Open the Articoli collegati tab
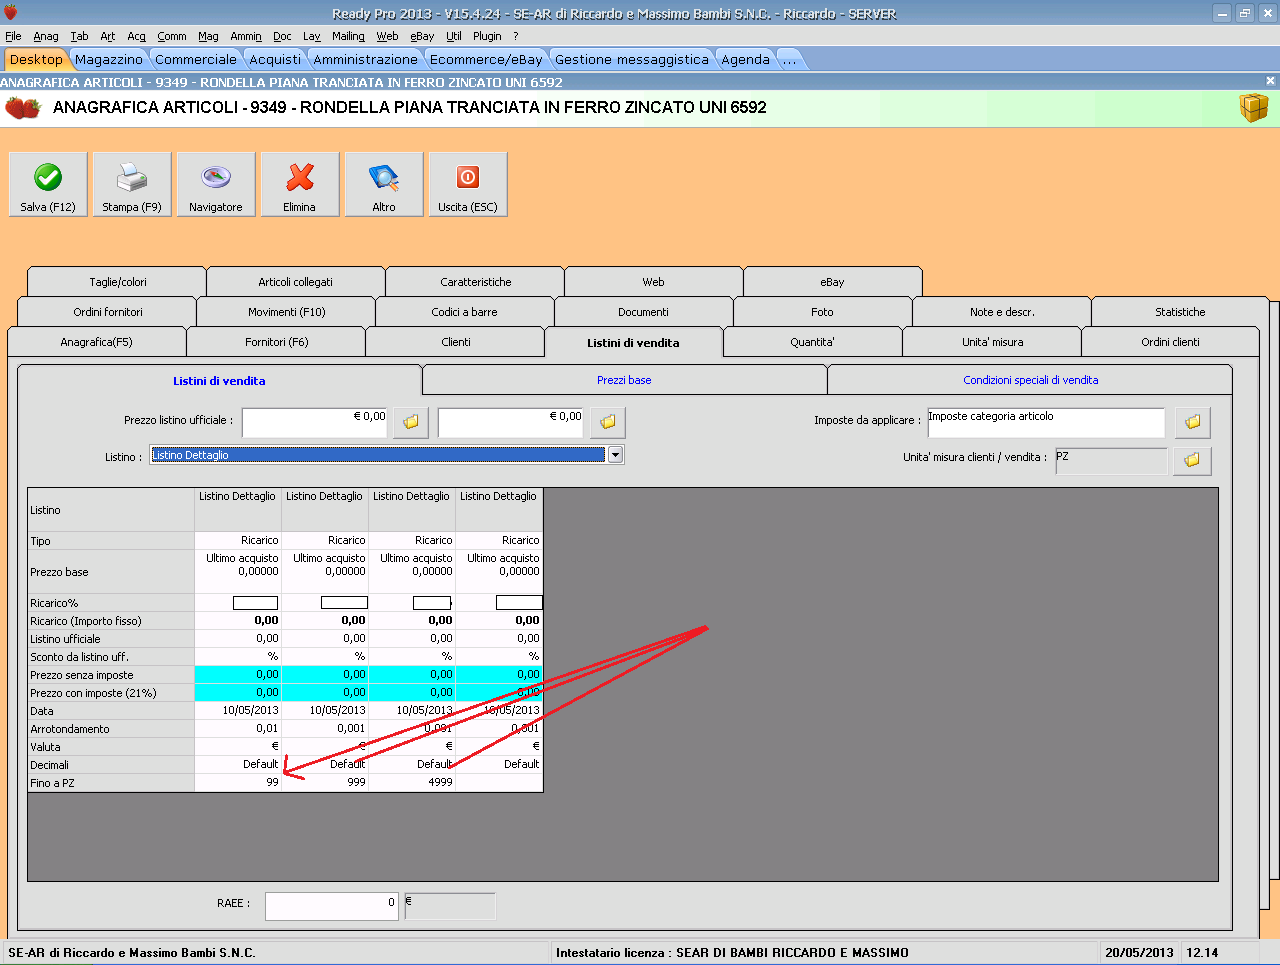 point(296,282)
